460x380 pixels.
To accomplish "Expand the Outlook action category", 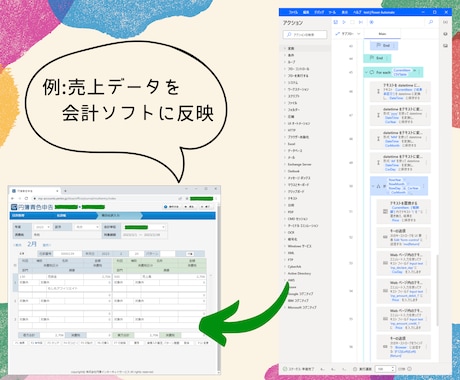I will pos(285,171).
